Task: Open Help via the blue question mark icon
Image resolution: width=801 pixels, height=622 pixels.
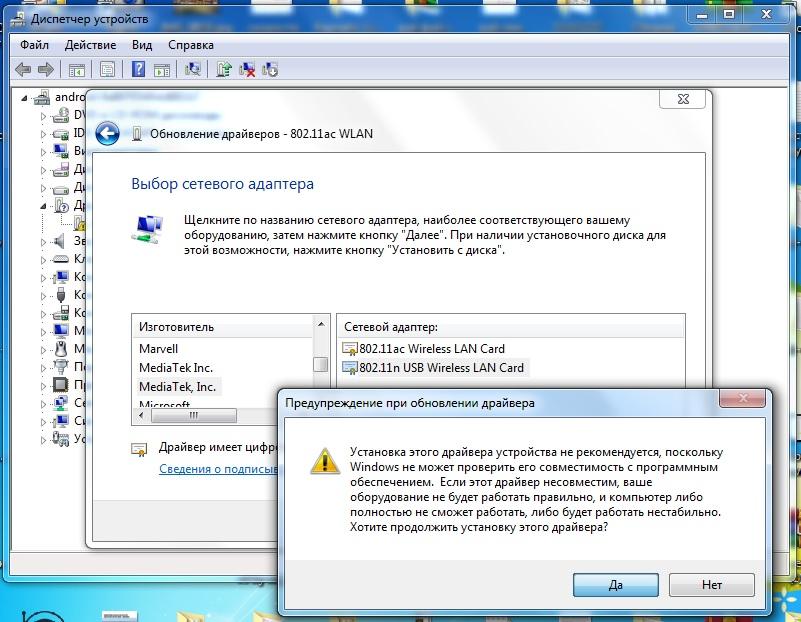Action: pyautogui.click(x=138, y=69)
